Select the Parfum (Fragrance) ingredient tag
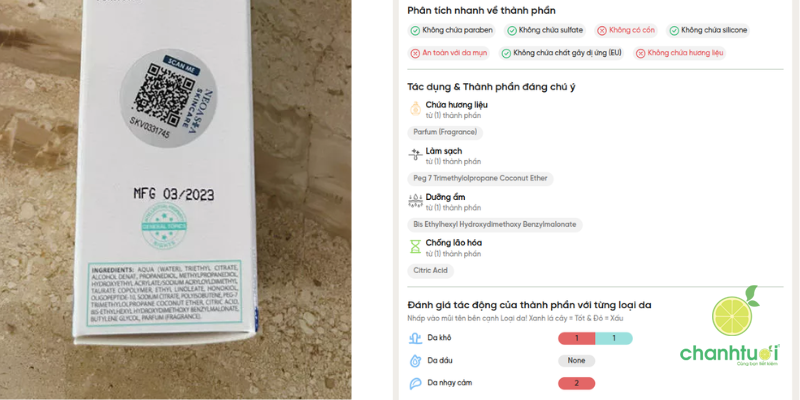Image resolution: width=800 pixels, height=400 pixels. coord(445,132)
